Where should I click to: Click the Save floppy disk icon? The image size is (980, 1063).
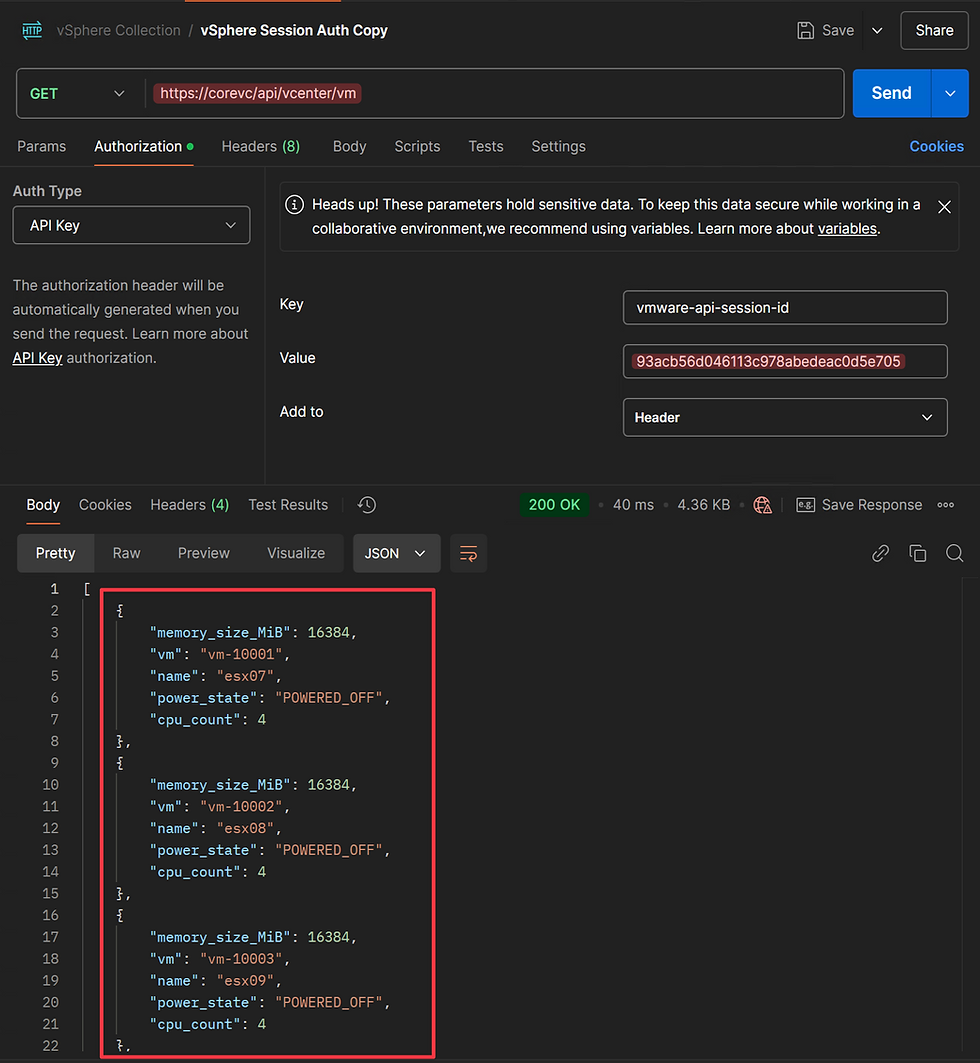click(805, 31)
